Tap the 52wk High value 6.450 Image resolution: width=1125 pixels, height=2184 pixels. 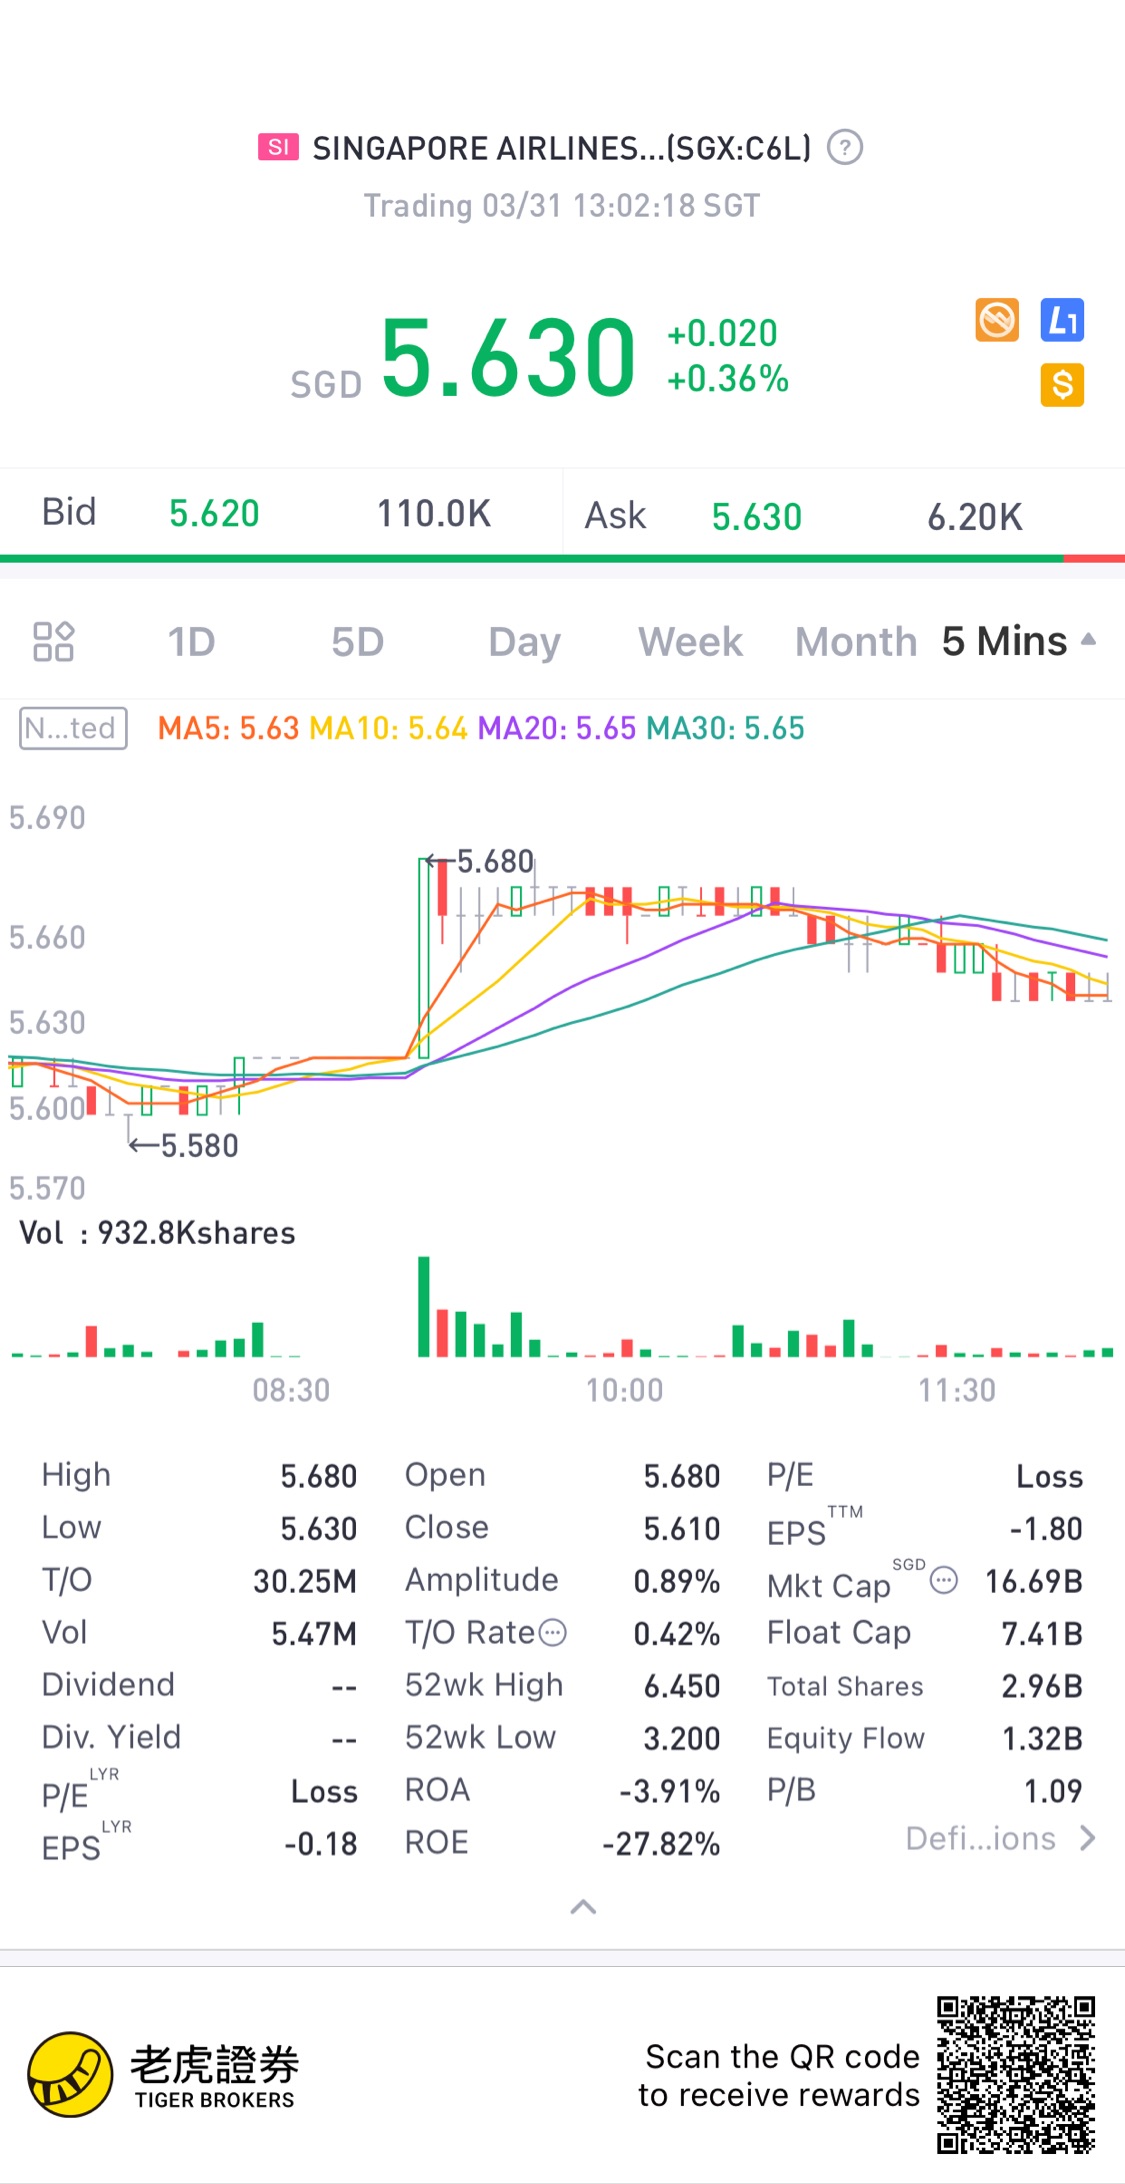tap(682, 1686)
